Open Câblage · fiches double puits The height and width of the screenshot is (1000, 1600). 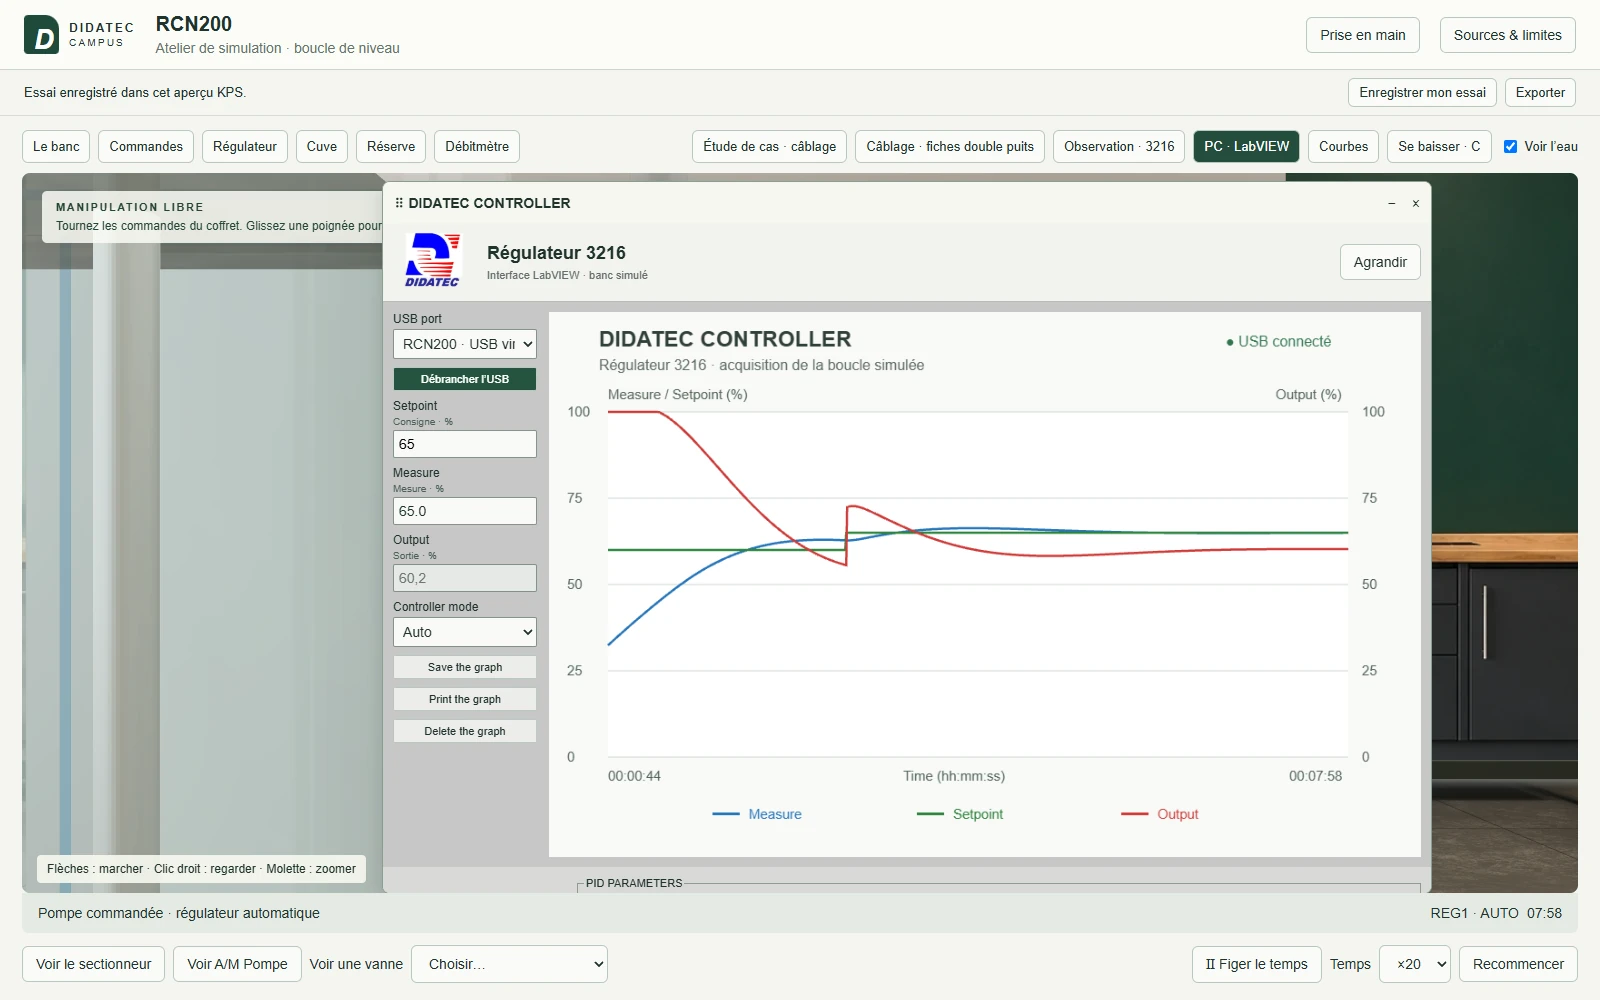[x=950, y=146]
